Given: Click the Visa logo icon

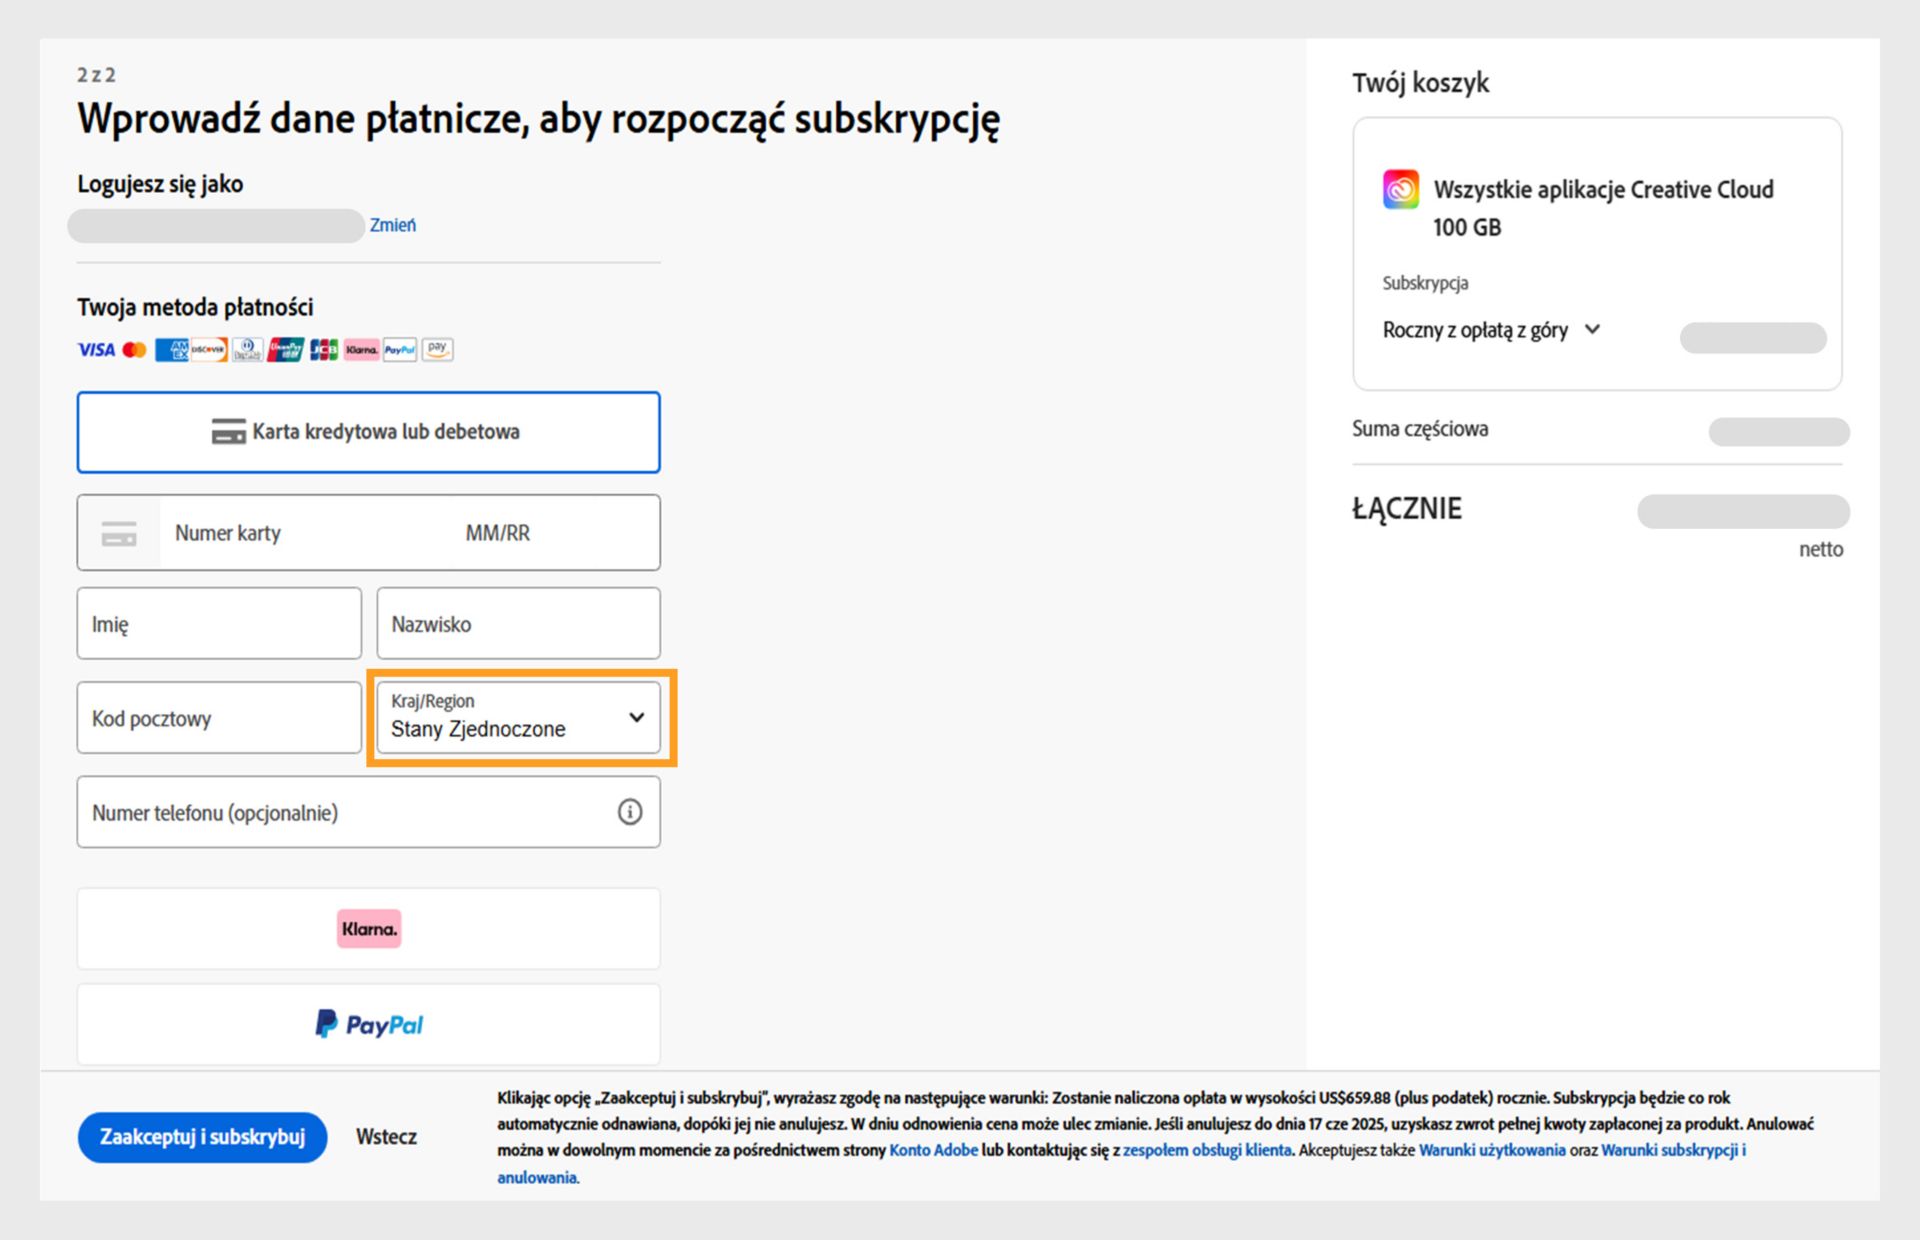Looking at the screenshot, I should tap(96, 350).
